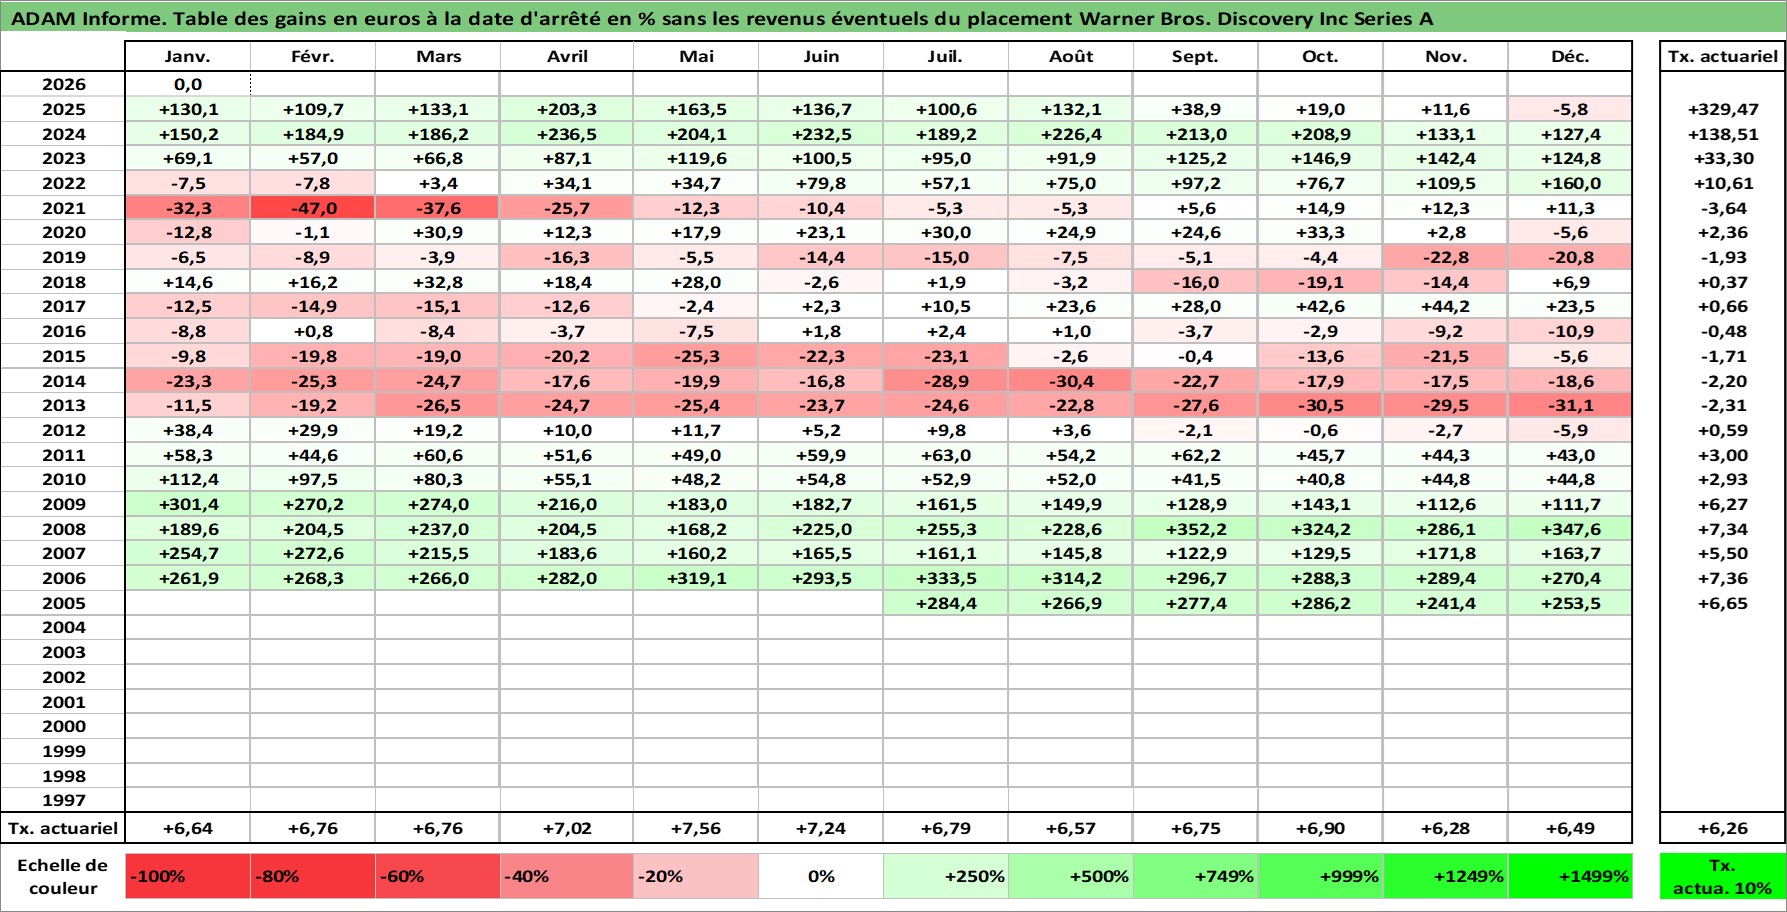The height and width of the screenshot is (912, 1787).
Task: Click the '+112,4' cell for Janv. 2010
Action: pyautogui.click(x=187, y=479)
